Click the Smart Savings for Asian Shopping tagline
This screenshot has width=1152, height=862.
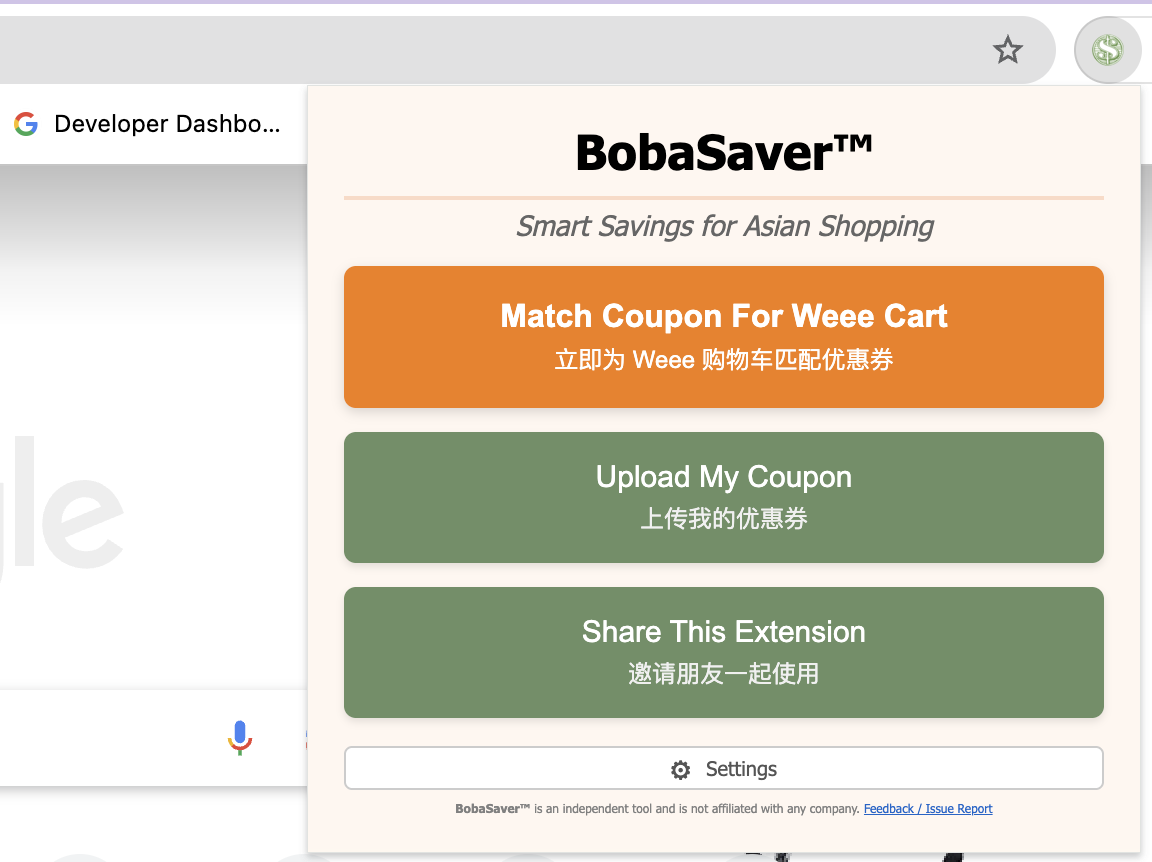pyautogui.click(x=724, y=226)
